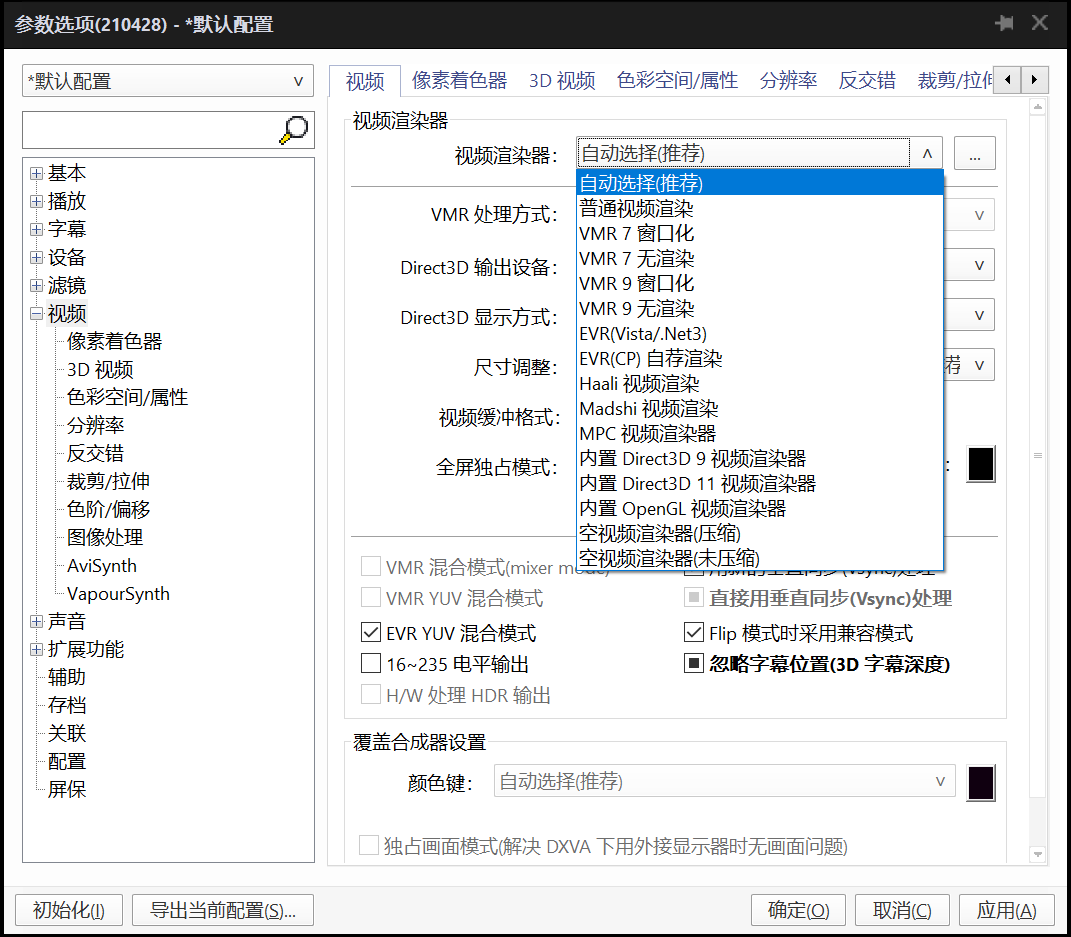The width and height of the screenshot is (1071, 937).
Task: Click the 初始化(I) button
Action: [69, 910]
